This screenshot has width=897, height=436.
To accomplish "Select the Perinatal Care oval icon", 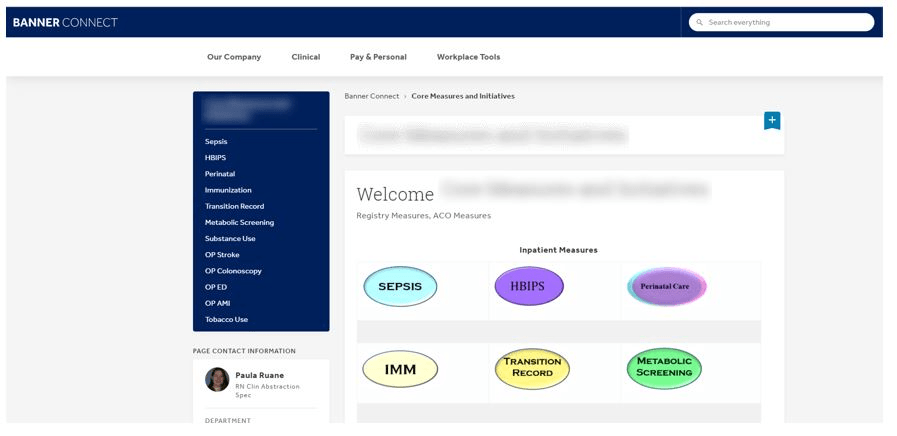I will click(x=667, y=286).
